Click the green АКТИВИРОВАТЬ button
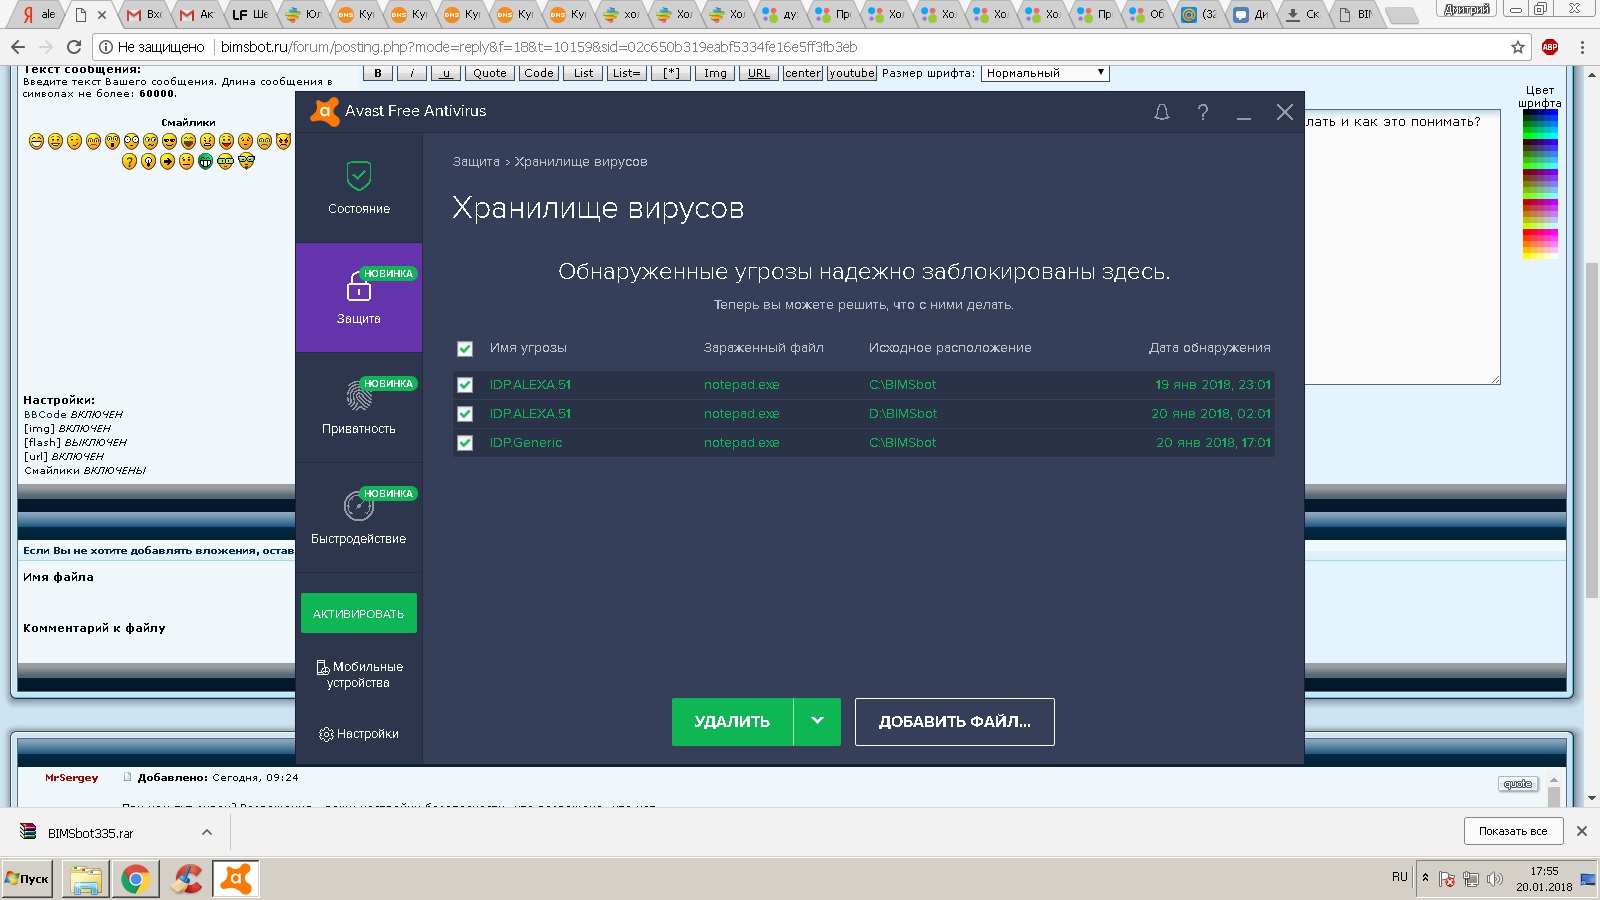 359,614
